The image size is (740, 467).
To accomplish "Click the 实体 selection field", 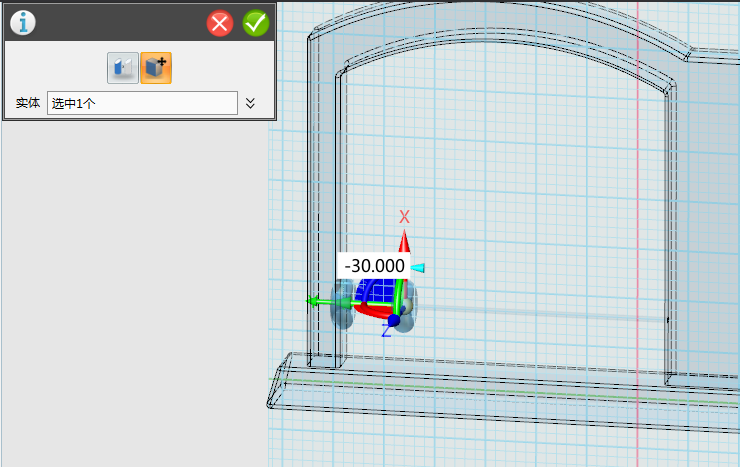I will click(142, 103).
